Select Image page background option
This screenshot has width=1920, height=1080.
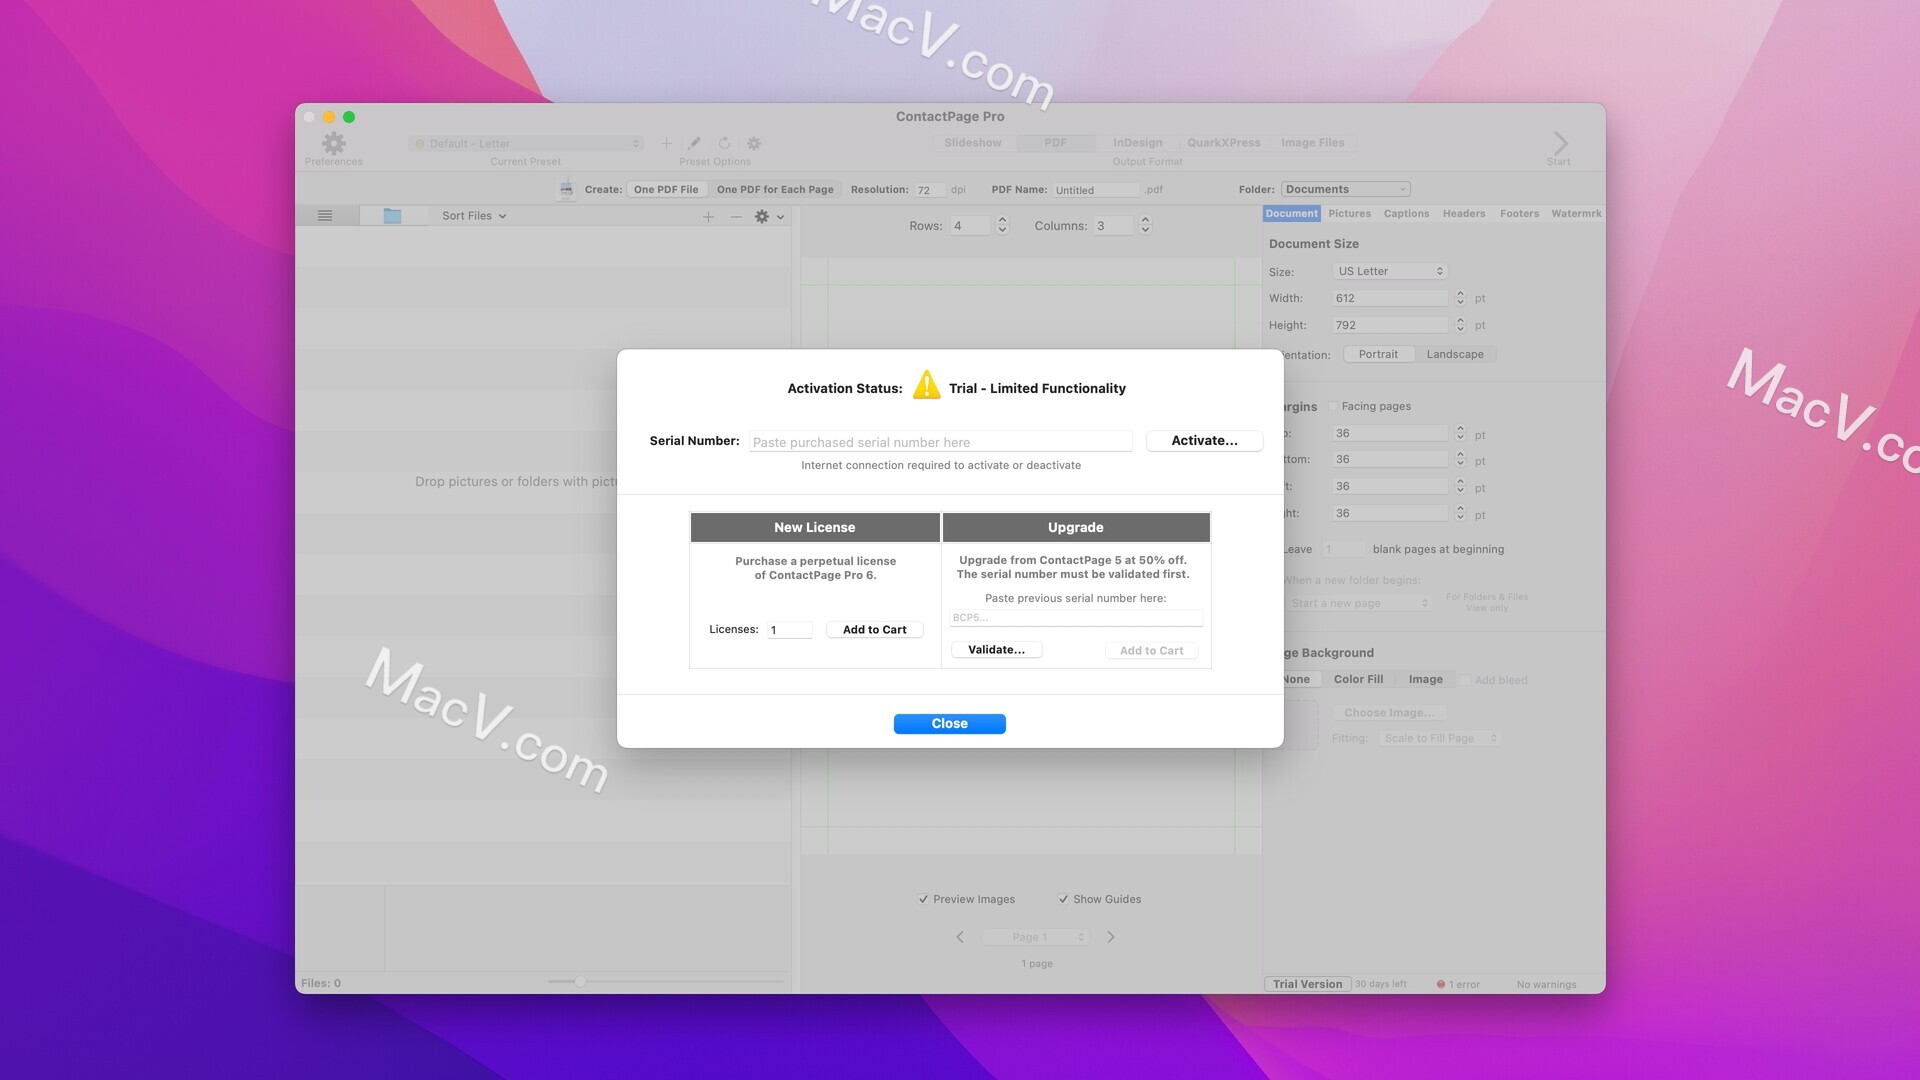1426,679
